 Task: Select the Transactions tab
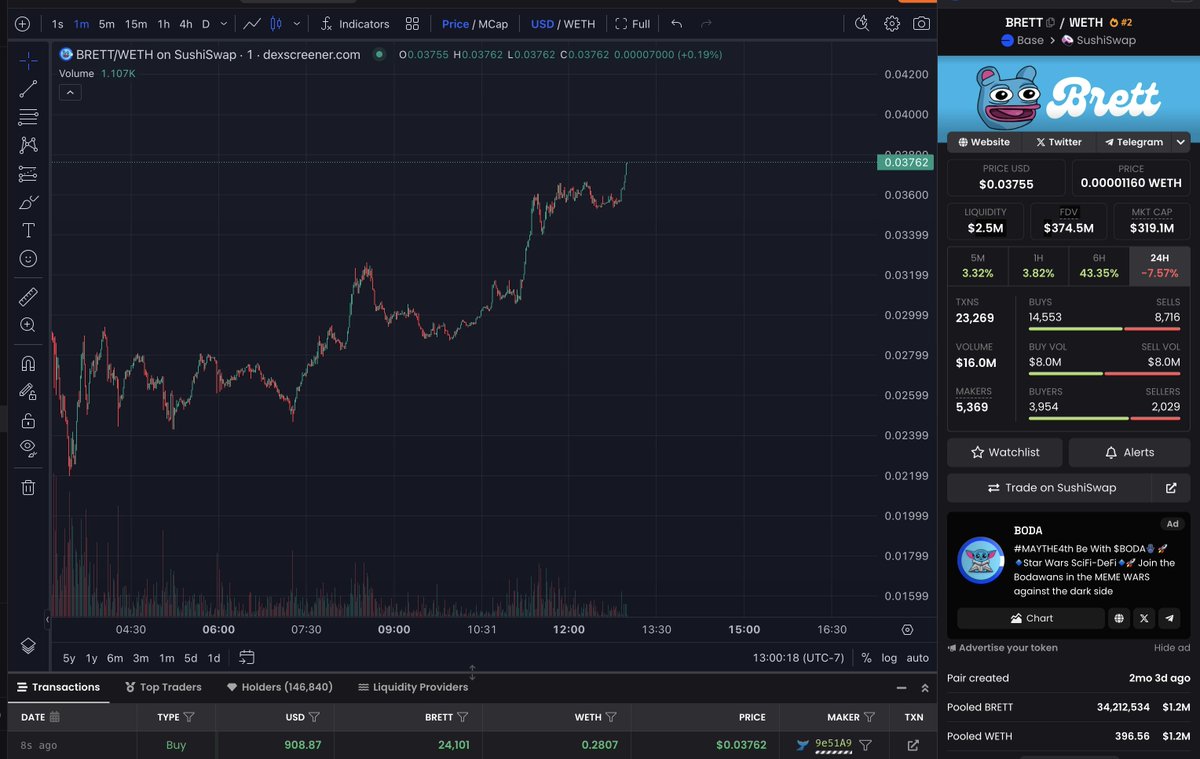pos(57,687)
